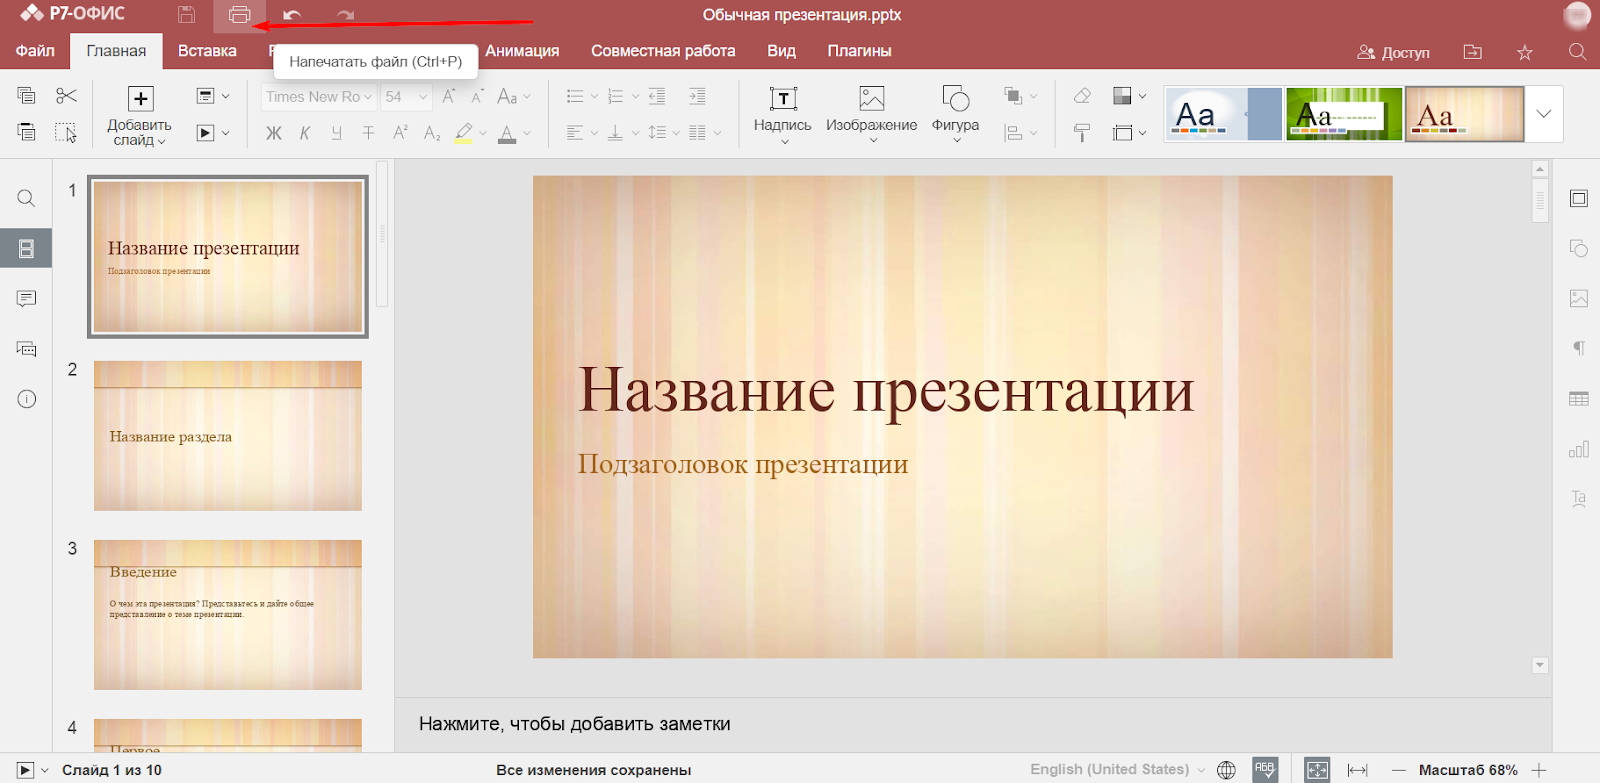Open table settings in right sidebar
This screenshot has width=1600, height=783.
click(1578, 399)
